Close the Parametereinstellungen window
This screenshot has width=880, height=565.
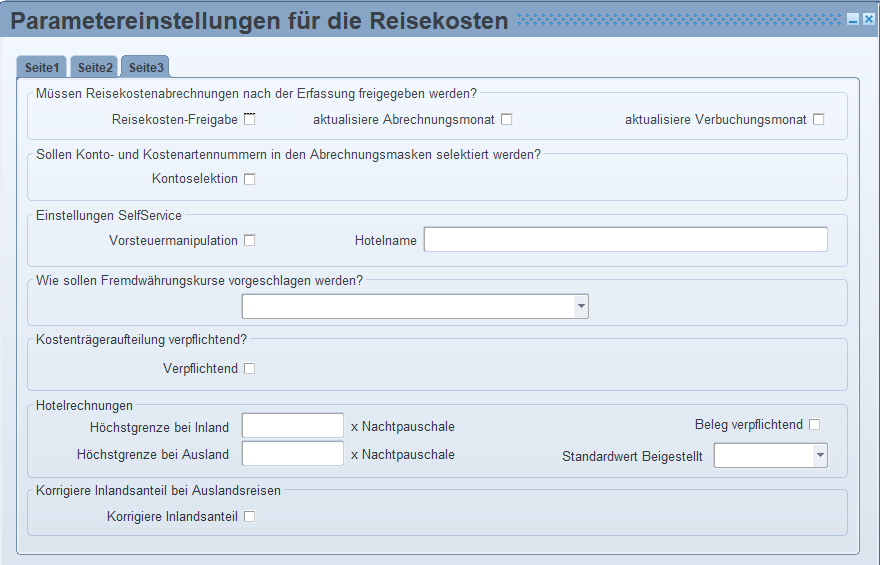coord(868,20)
